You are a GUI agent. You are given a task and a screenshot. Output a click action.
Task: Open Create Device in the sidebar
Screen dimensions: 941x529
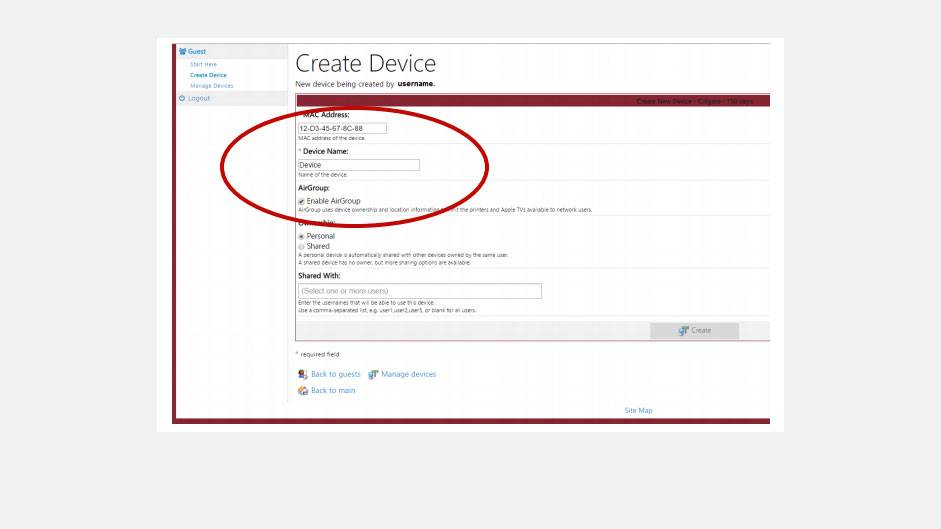click(208, 75)
